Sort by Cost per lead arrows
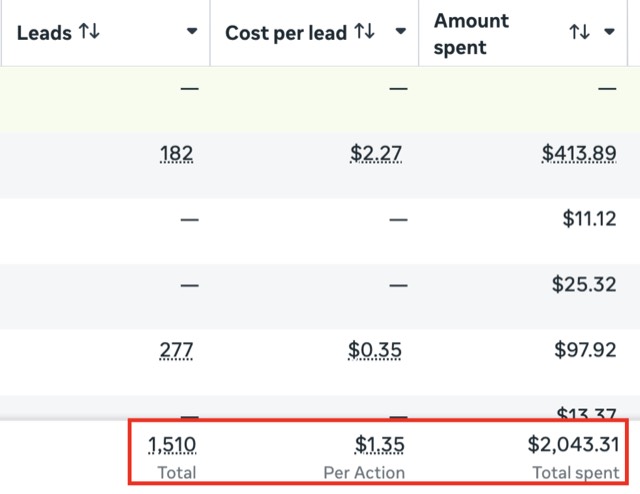Viewport: 640px width, 494px height. coord(364,31)
